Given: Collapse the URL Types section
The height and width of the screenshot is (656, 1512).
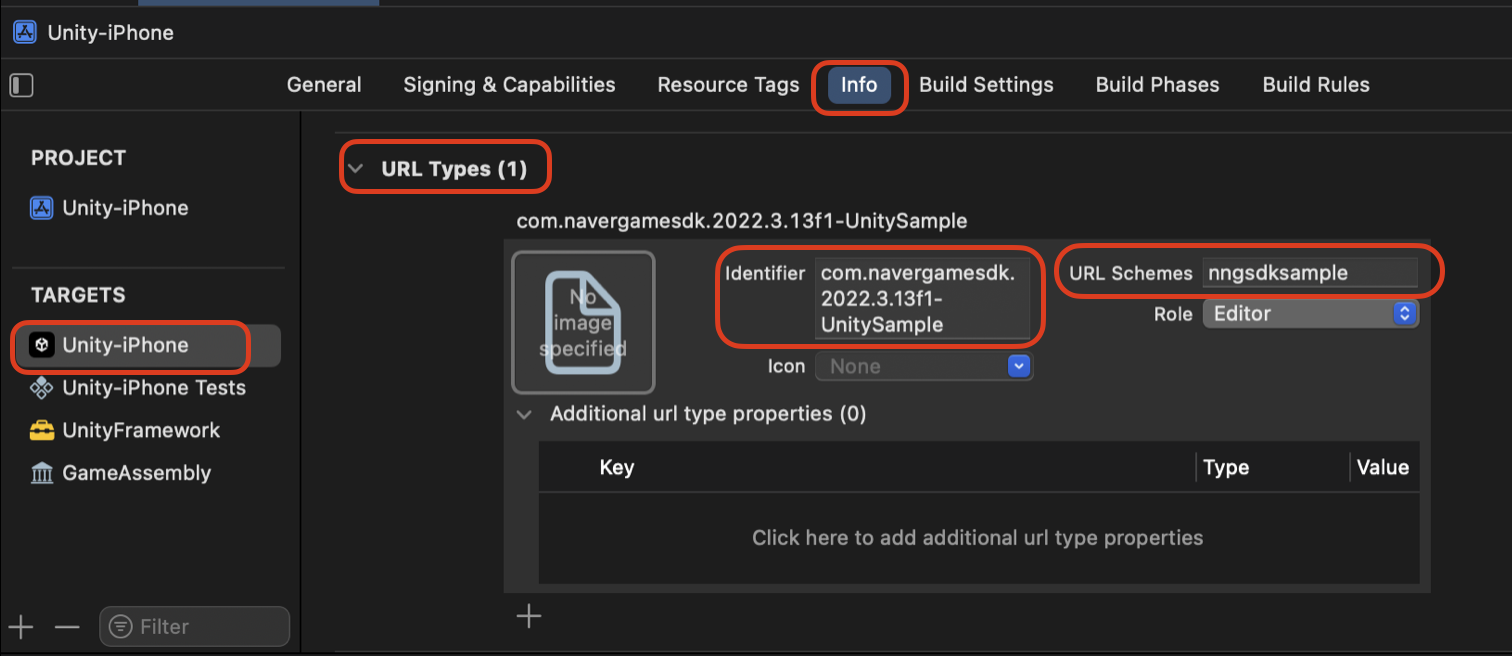Looking at the screenshot, I should tap(355, 169).
